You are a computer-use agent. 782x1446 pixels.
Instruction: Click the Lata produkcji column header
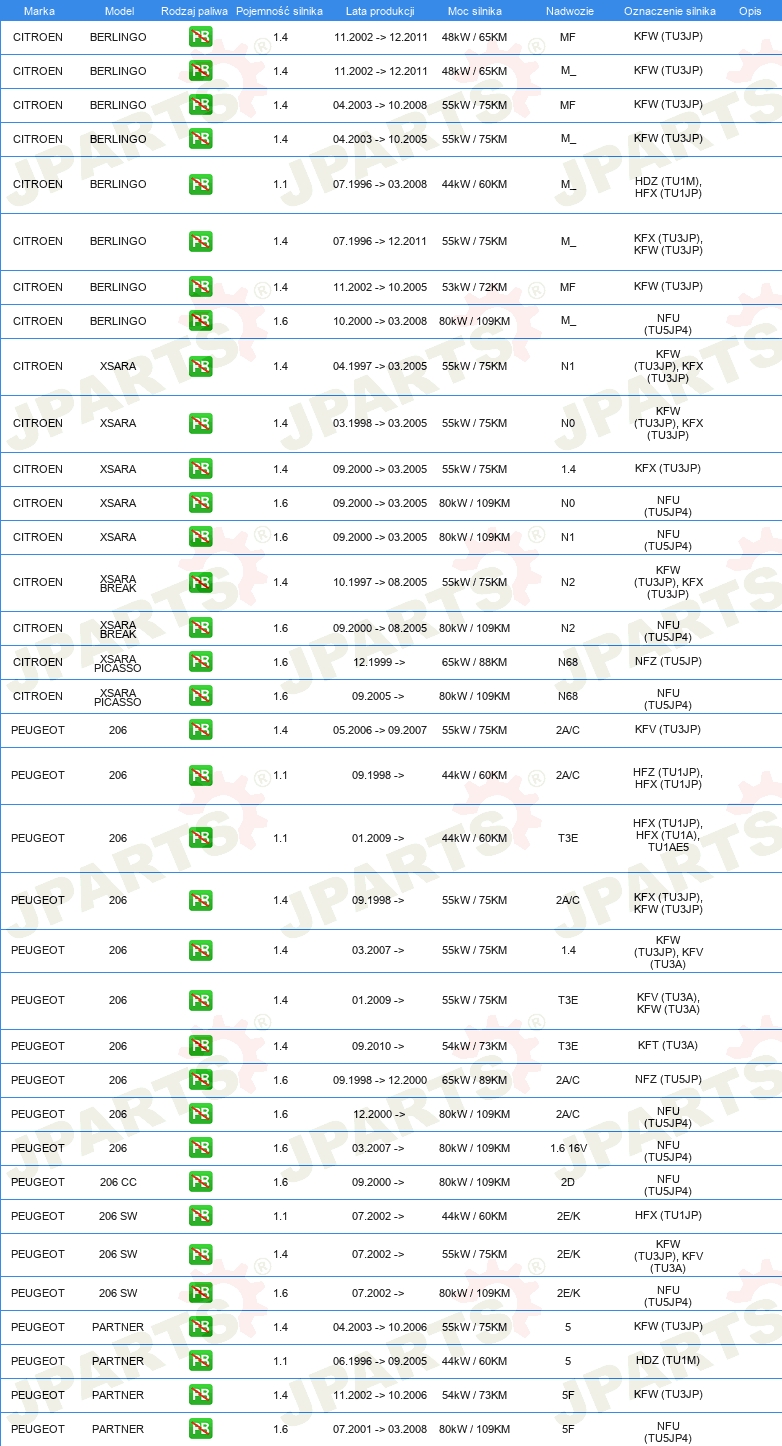[x=380, y=11]
